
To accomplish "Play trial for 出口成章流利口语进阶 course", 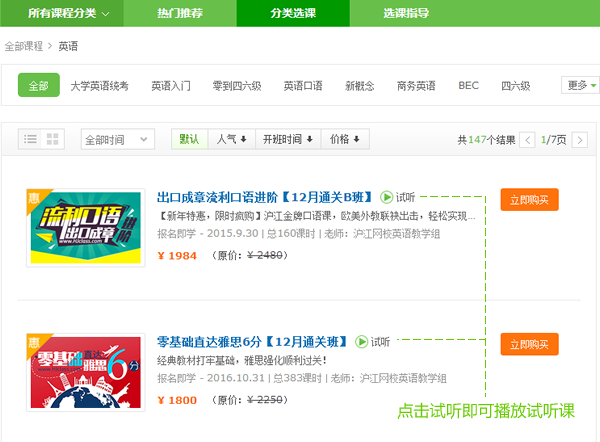I will pyautogui.click(x=398, y=197).
